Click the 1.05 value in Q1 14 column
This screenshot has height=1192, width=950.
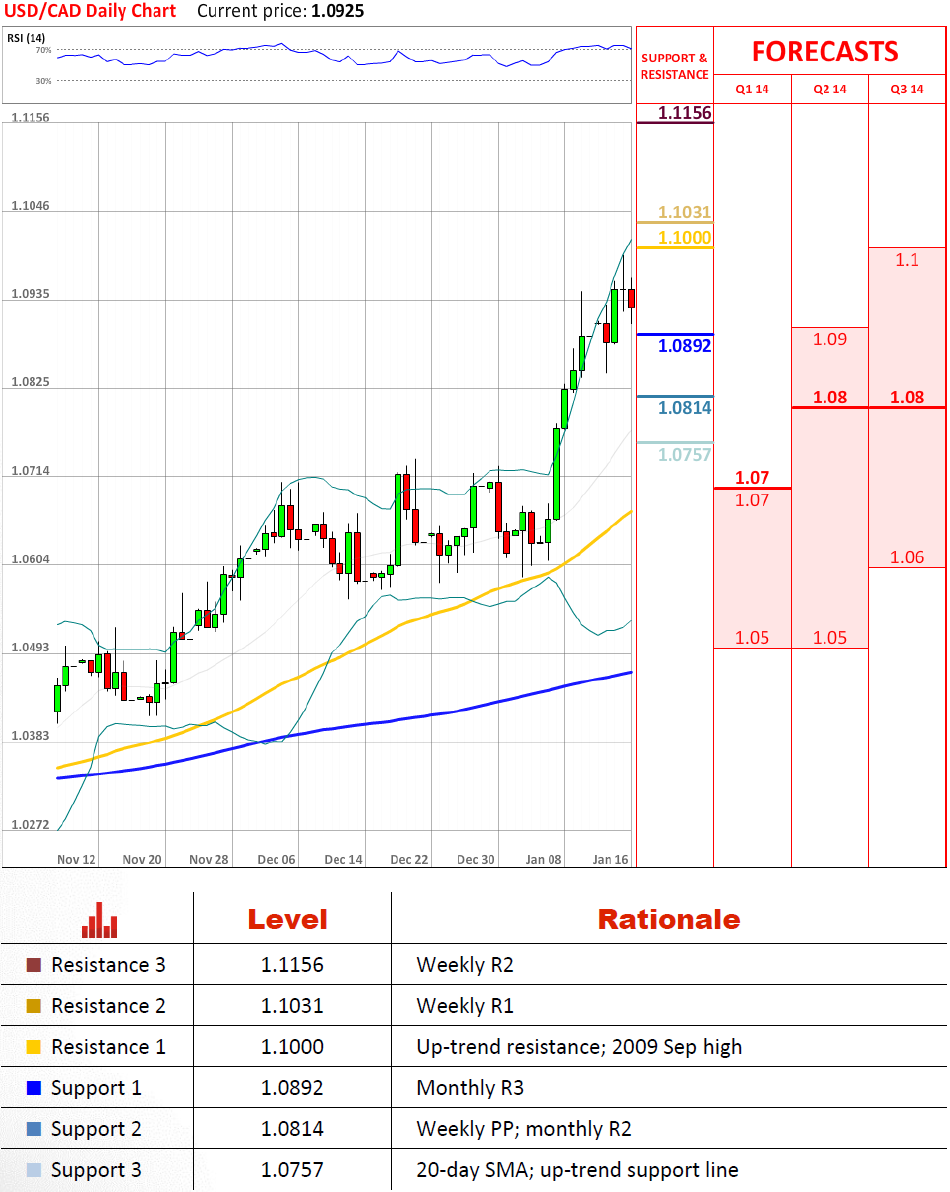click(x=752, y=638)
